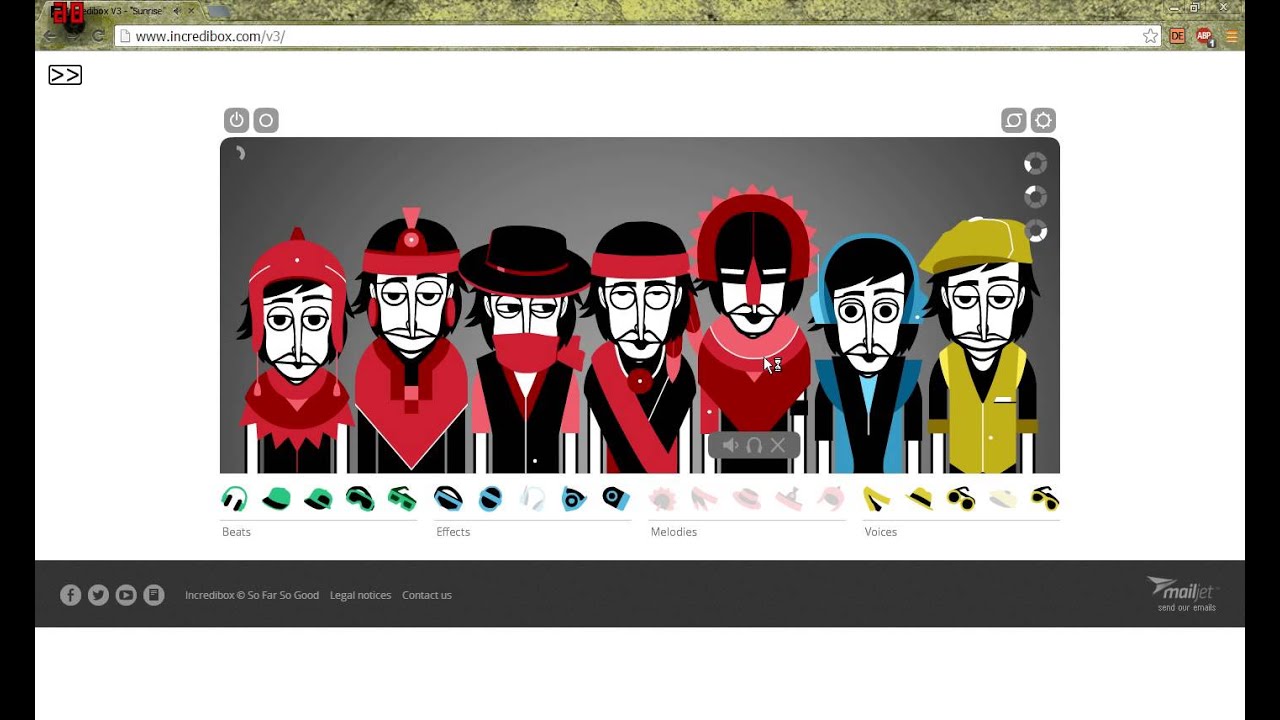The image size is (1280, 720).
Task: Pick the blue hood effect icon
Action: pos(616,498)
